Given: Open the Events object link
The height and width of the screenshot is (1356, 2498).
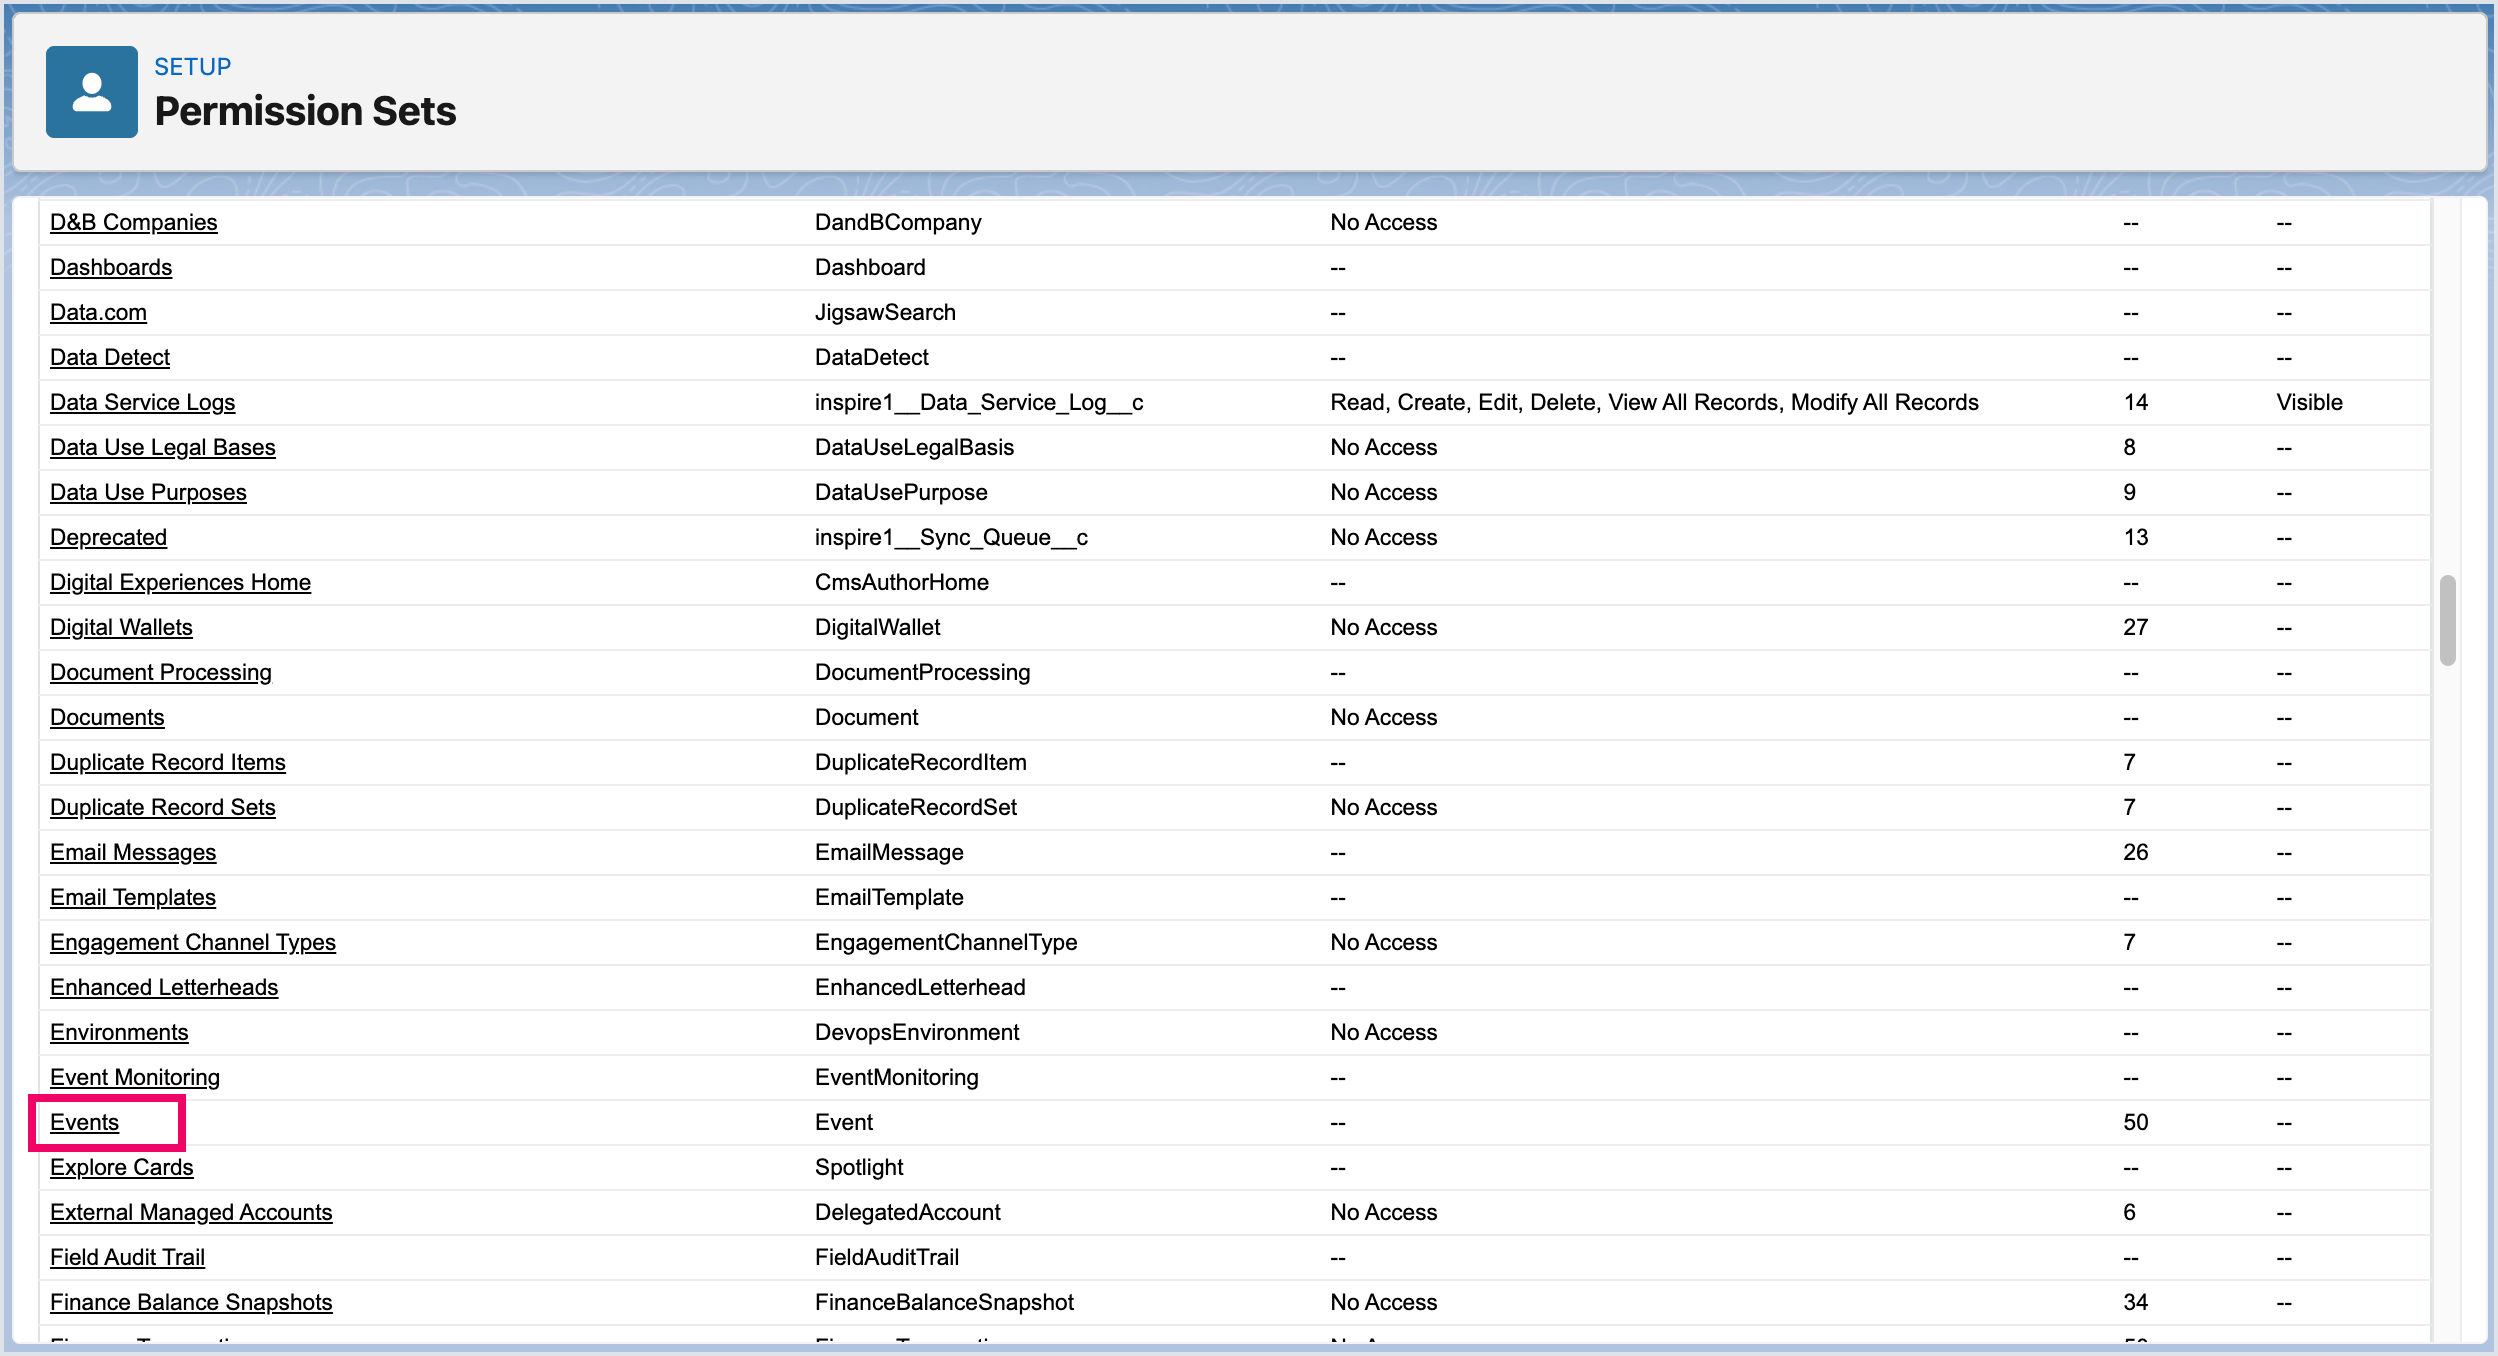Looking at the screenshot, I should pos(84,1122).
